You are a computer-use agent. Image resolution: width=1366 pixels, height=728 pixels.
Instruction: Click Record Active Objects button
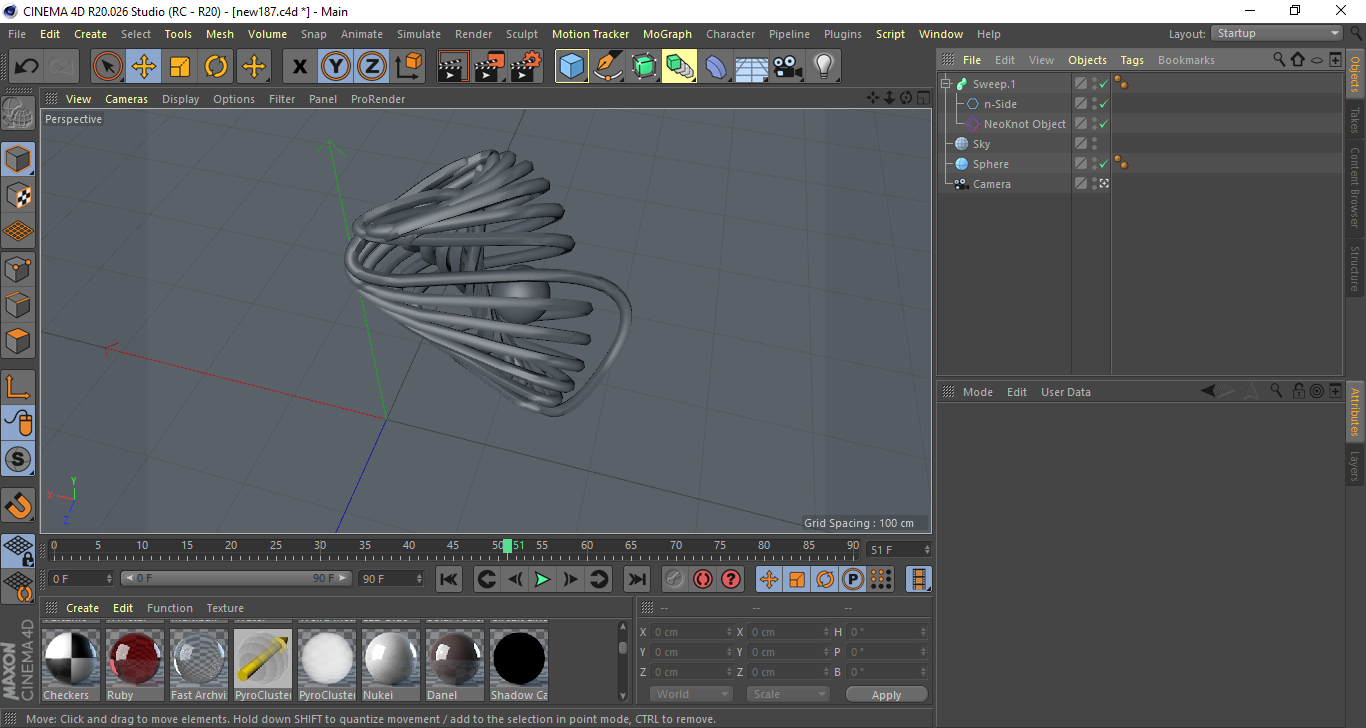tap(675, 579)
